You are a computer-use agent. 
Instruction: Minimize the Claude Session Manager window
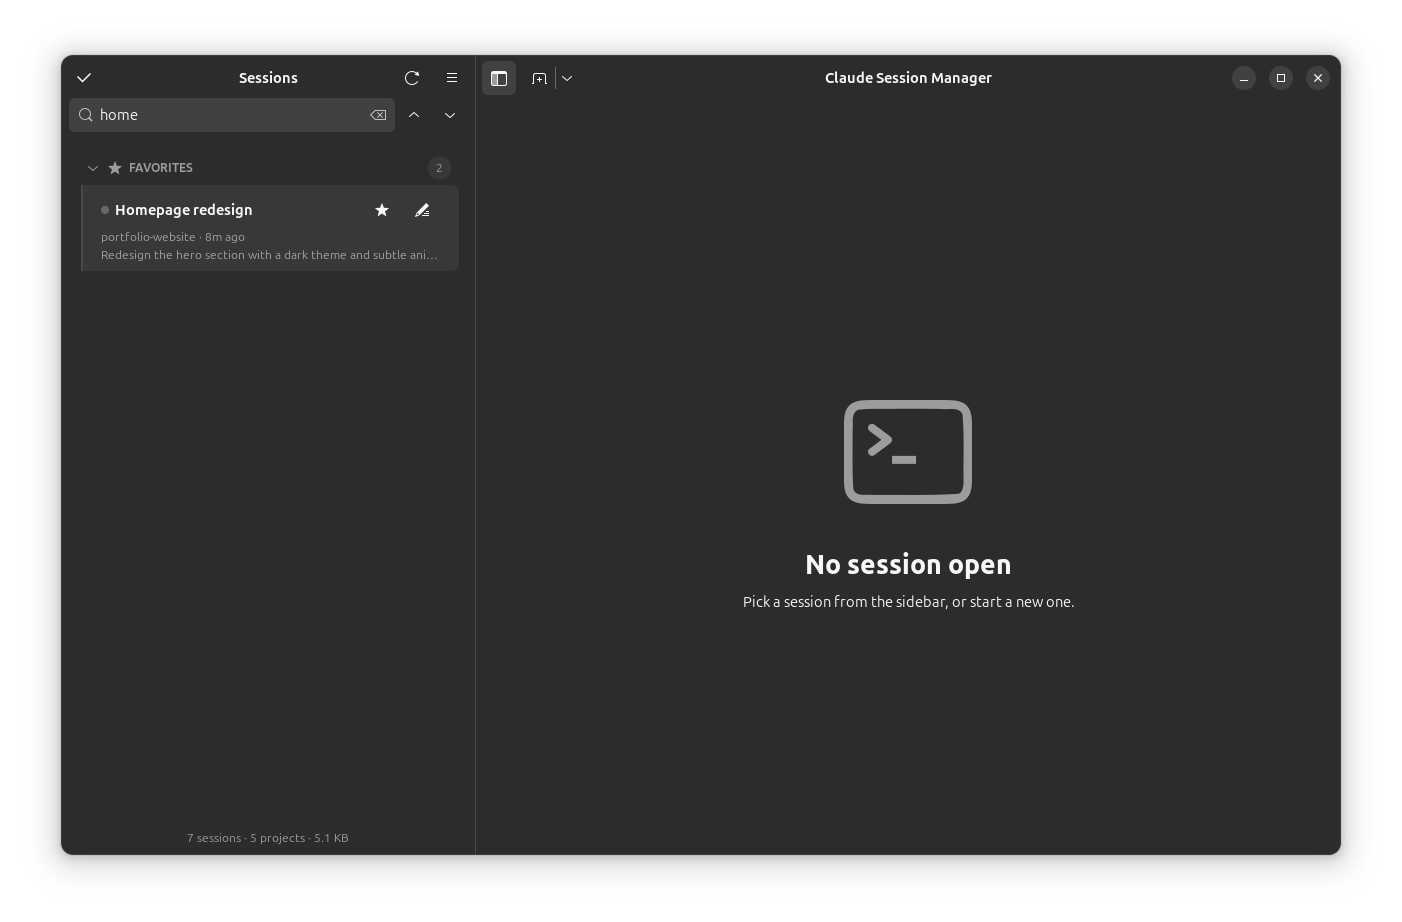[x=1244, y=78]
